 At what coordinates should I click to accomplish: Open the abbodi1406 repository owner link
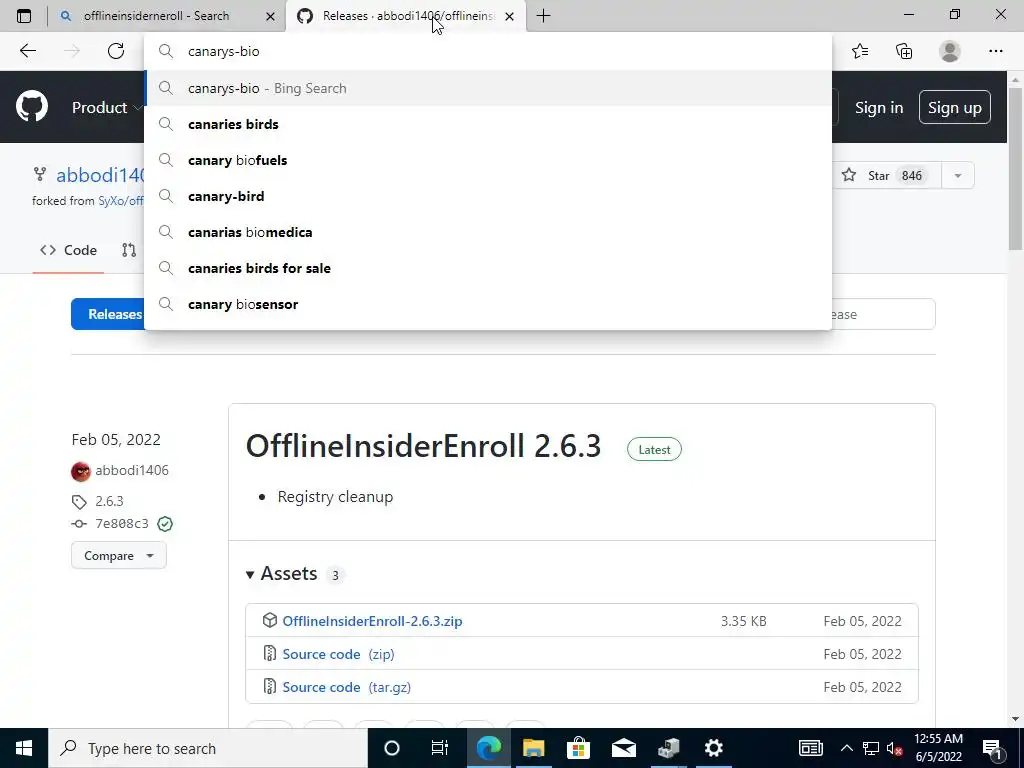click(99, 175)
